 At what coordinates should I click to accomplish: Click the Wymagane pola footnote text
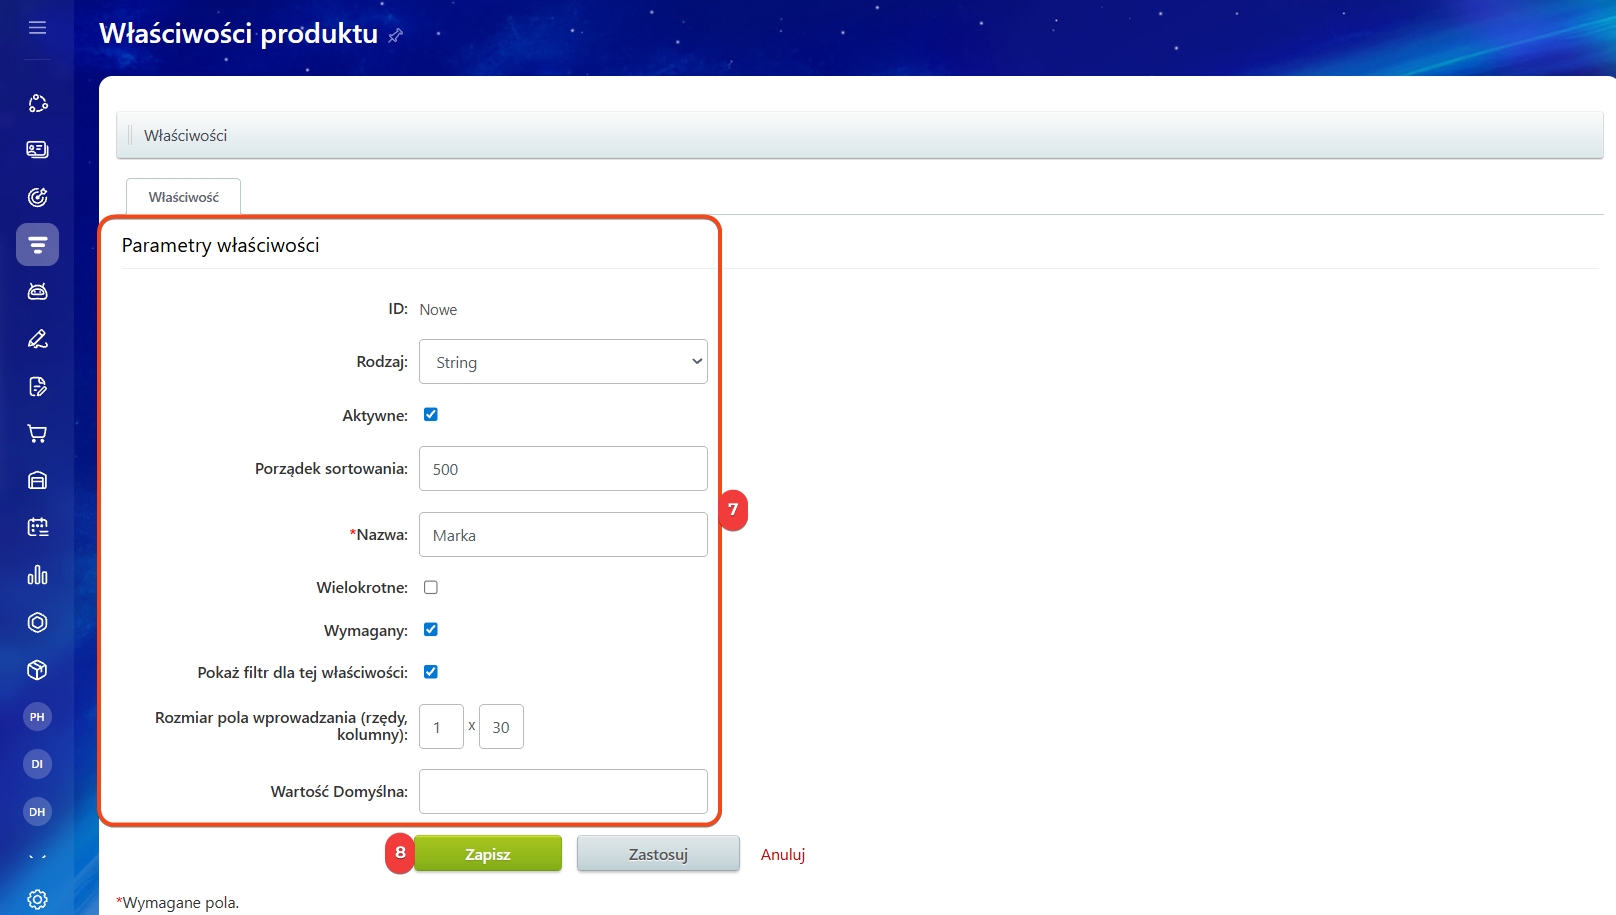pyautogui.click(x=178, y=903)
